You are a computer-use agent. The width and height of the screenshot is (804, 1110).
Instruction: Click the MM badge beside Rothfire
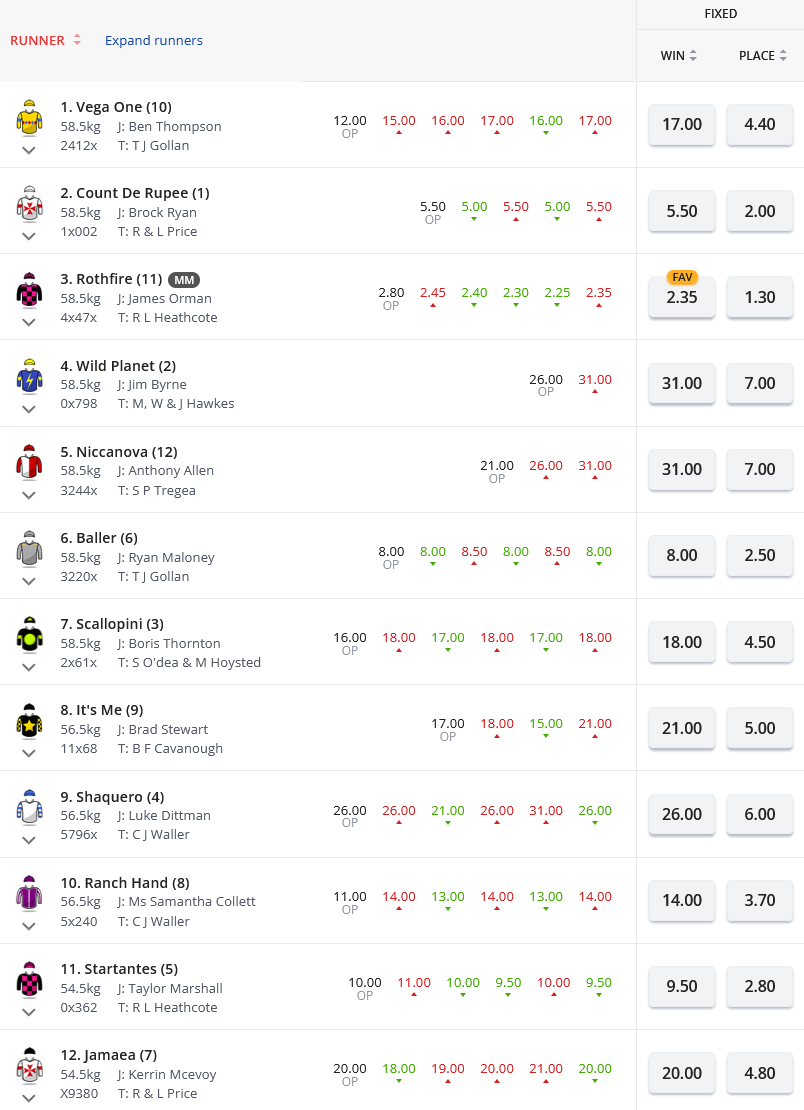click(x=184, y=280)
